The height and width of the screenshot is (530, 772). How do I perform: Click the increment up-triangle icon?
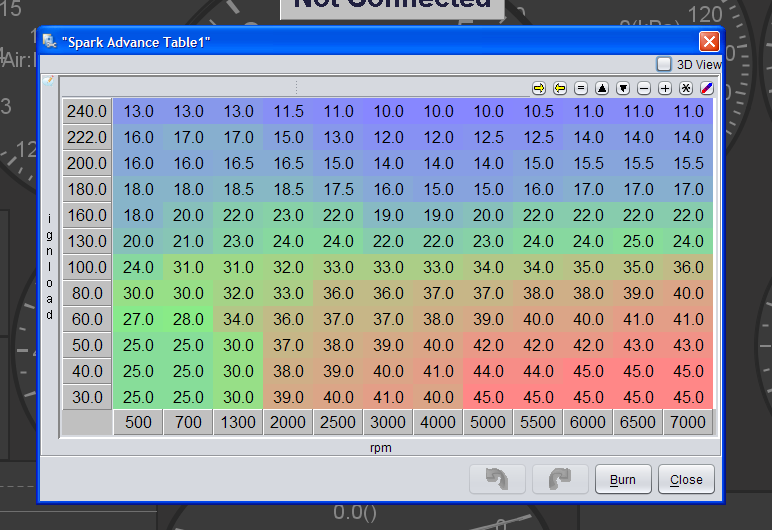[602, 88]
